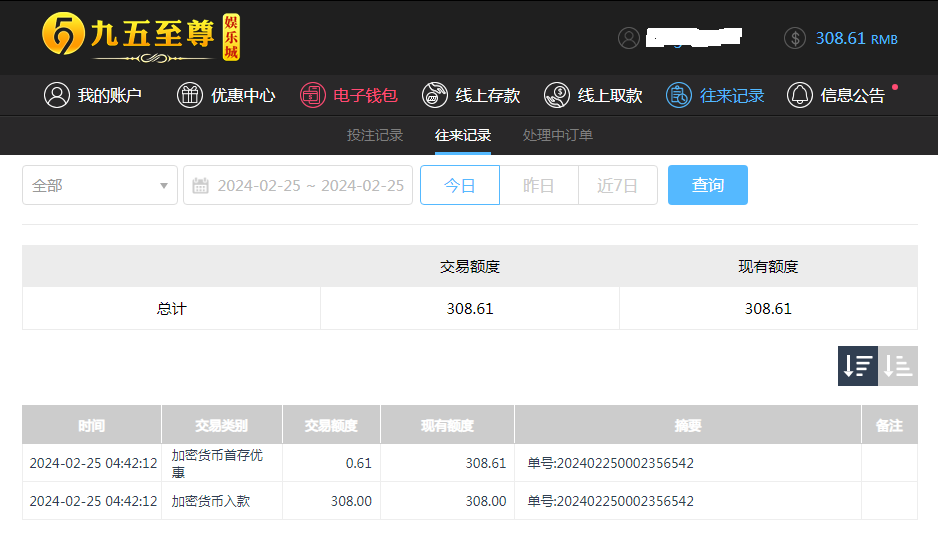Select the 昨日 date filter
938x537 pixels.
coord(539,185)
